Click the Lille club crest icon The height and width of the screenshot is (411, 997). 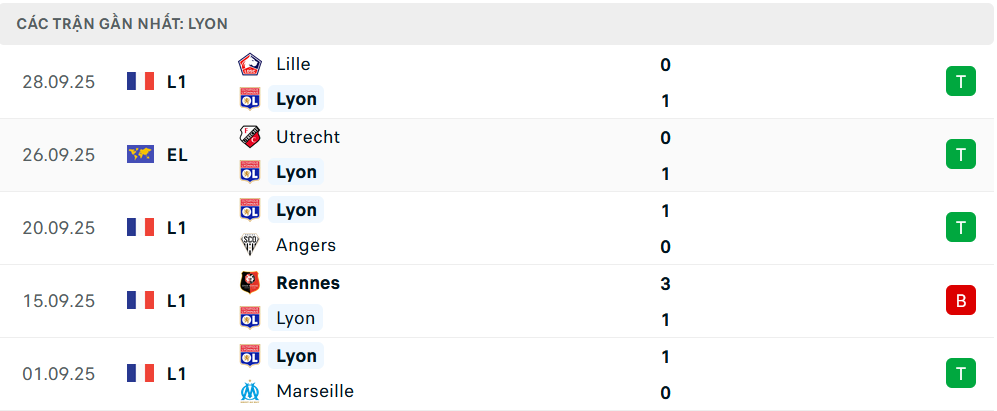249,64
